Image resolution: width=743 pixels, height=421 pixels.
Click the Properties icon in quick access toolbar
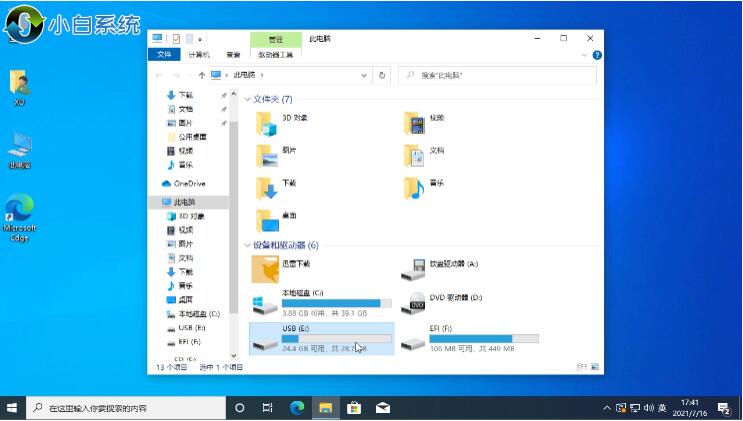(176, 39)
